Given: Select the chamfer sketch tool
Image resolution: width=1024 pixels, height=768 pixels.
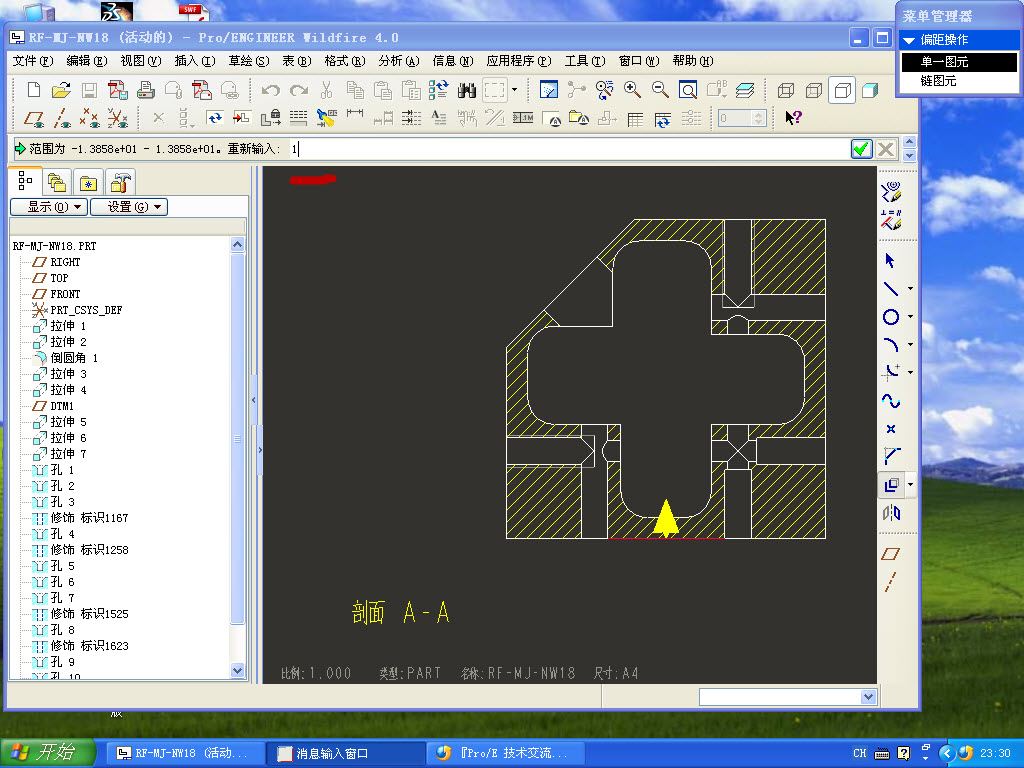Looking at the screenshot, I should 891,456.
